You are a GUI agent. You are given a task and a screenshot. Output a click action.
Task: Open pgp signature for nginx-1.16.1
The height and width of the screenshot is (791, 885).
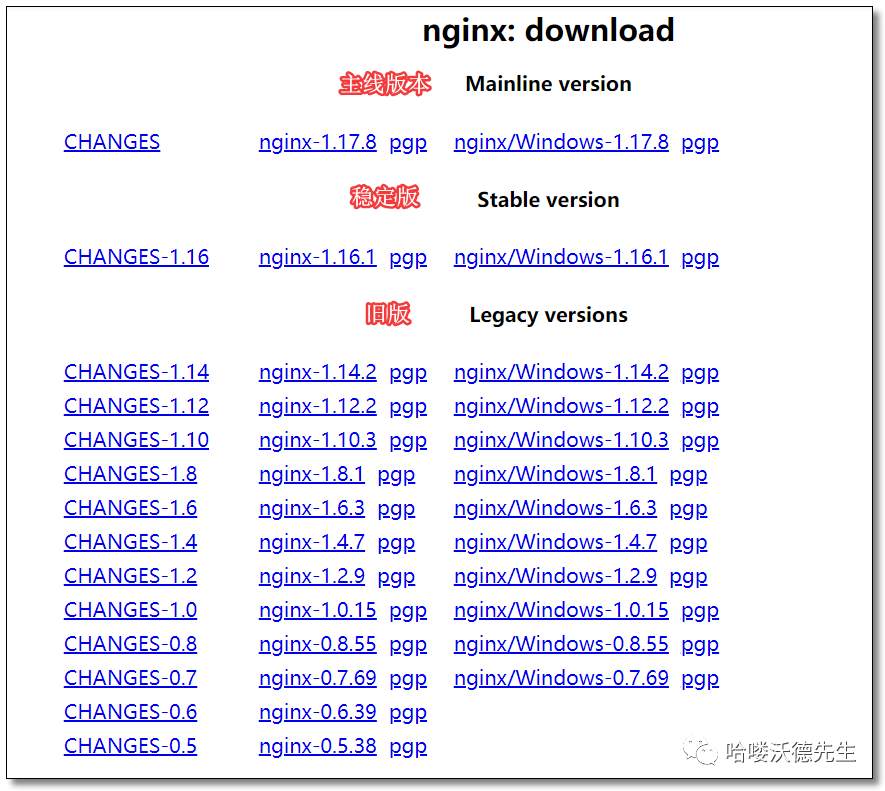point(408,259)
